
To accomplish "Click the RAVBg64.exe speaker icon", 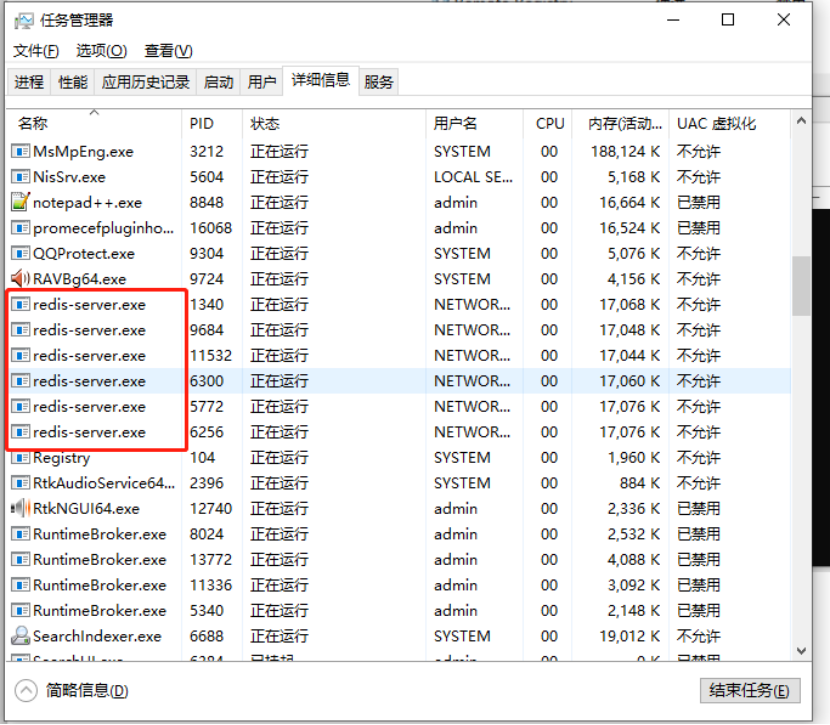I will [20, 278].
